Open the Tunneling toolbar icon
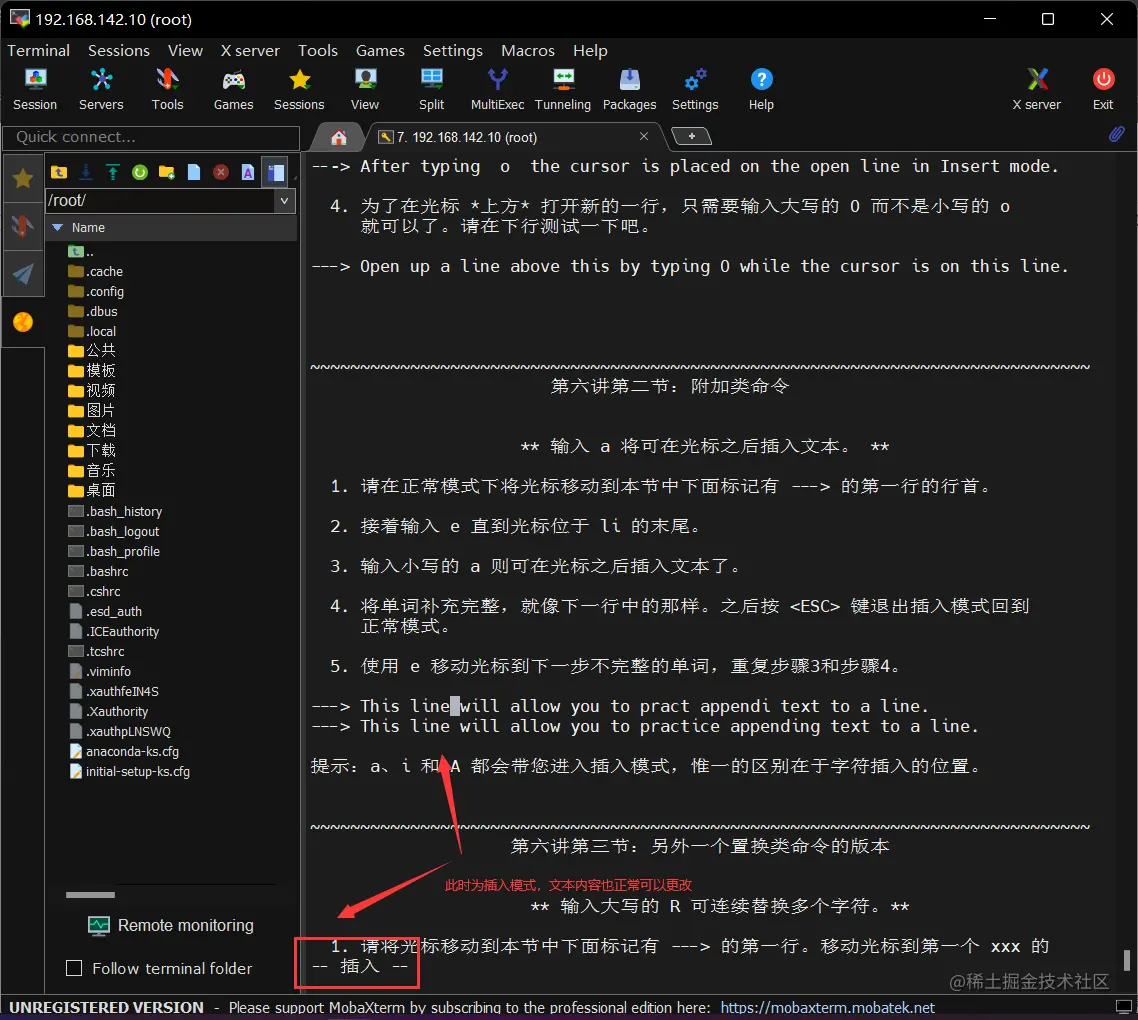Screen dimensions: 1138x1020 point(563,89)
